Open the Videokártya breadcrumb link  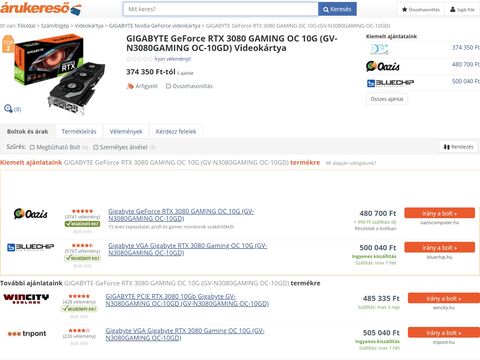click(x=89, y=26)
